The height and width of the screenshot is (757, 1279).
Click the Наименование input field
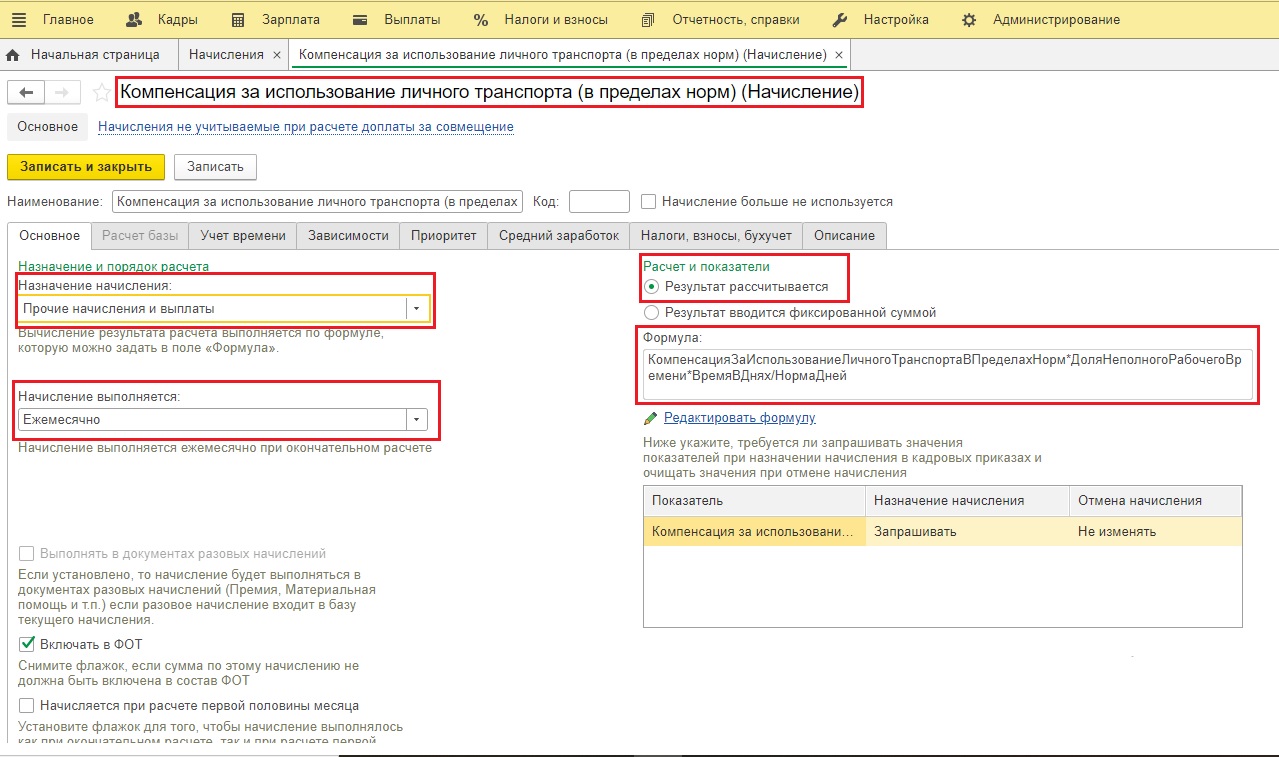[x=317, y=201]
